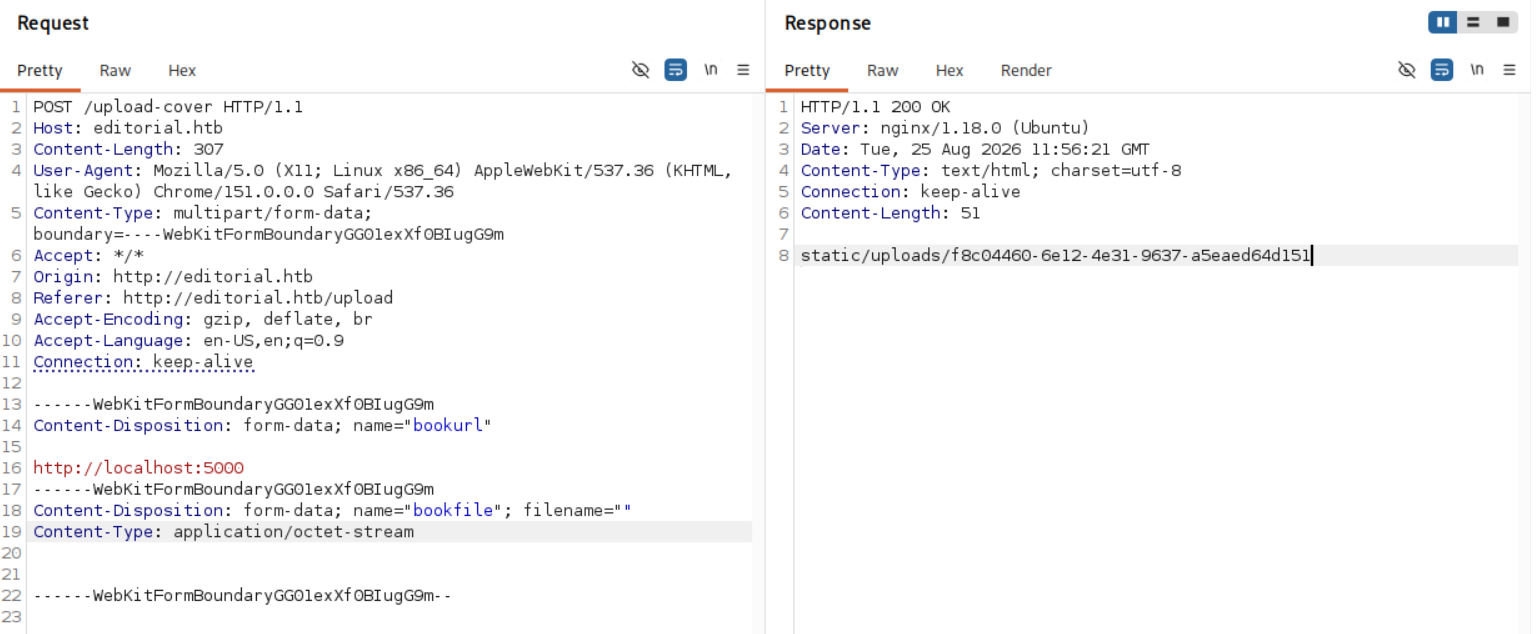Viewport: 1537px width, 634px height.
Task: Click the request Connection: keep-alive header
Action: click(143, 362)
